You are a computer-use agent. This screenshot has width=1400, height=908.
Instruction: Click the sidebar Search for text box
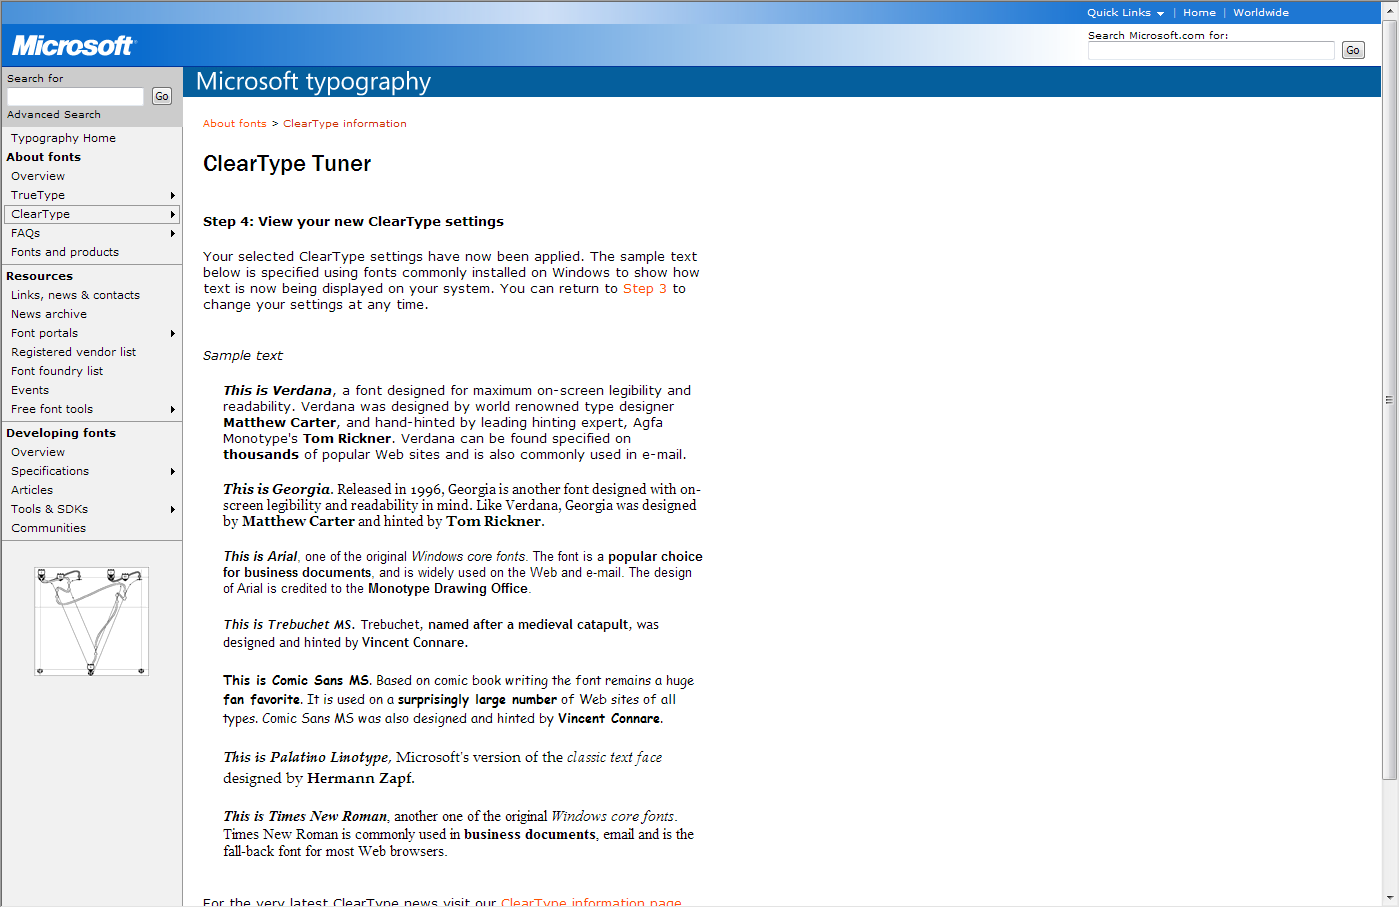click(76, 97)
